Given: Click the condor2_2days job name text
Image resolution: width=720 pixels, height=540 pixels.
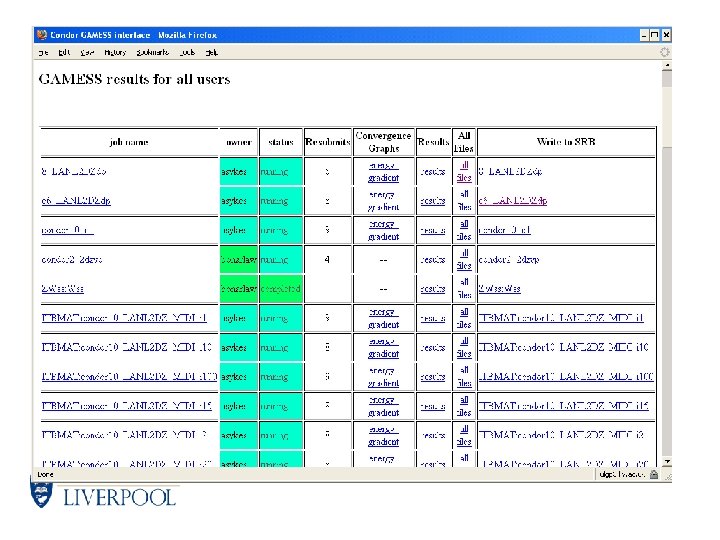Looking at the screenshot, I should pos(72,259).
